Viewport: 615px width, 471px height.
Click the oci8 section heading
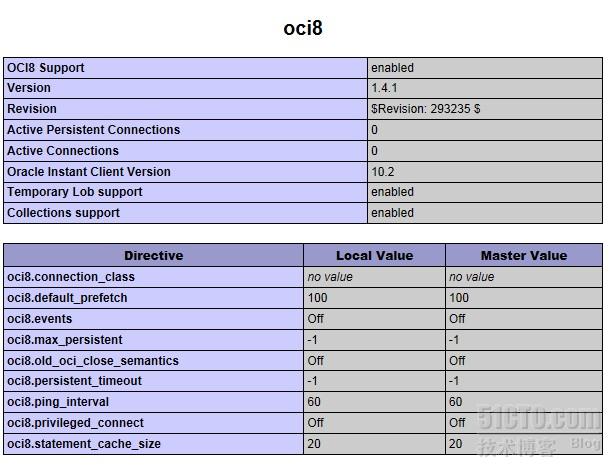tap(303, 28)
